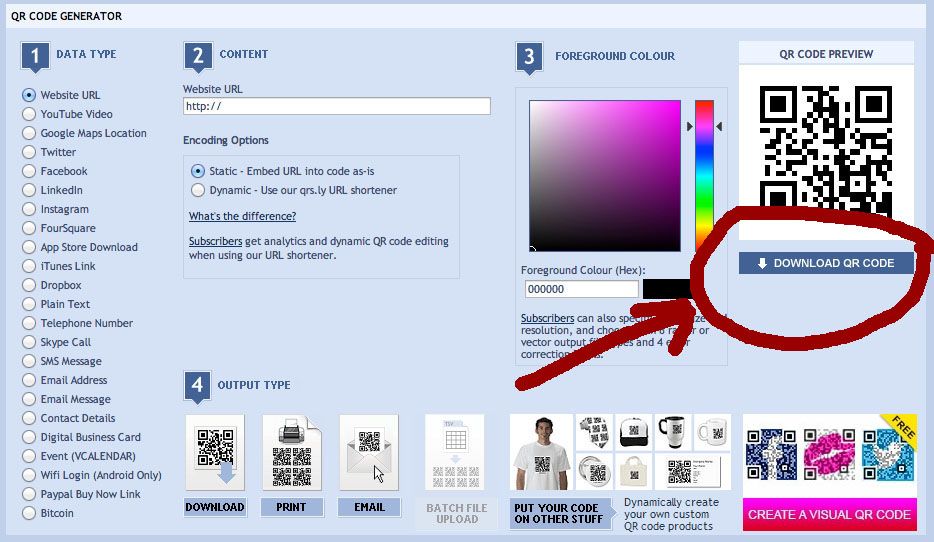Select Digital Business Card option
This screenshot has height=542, width=934.
(x=29, y=437)
